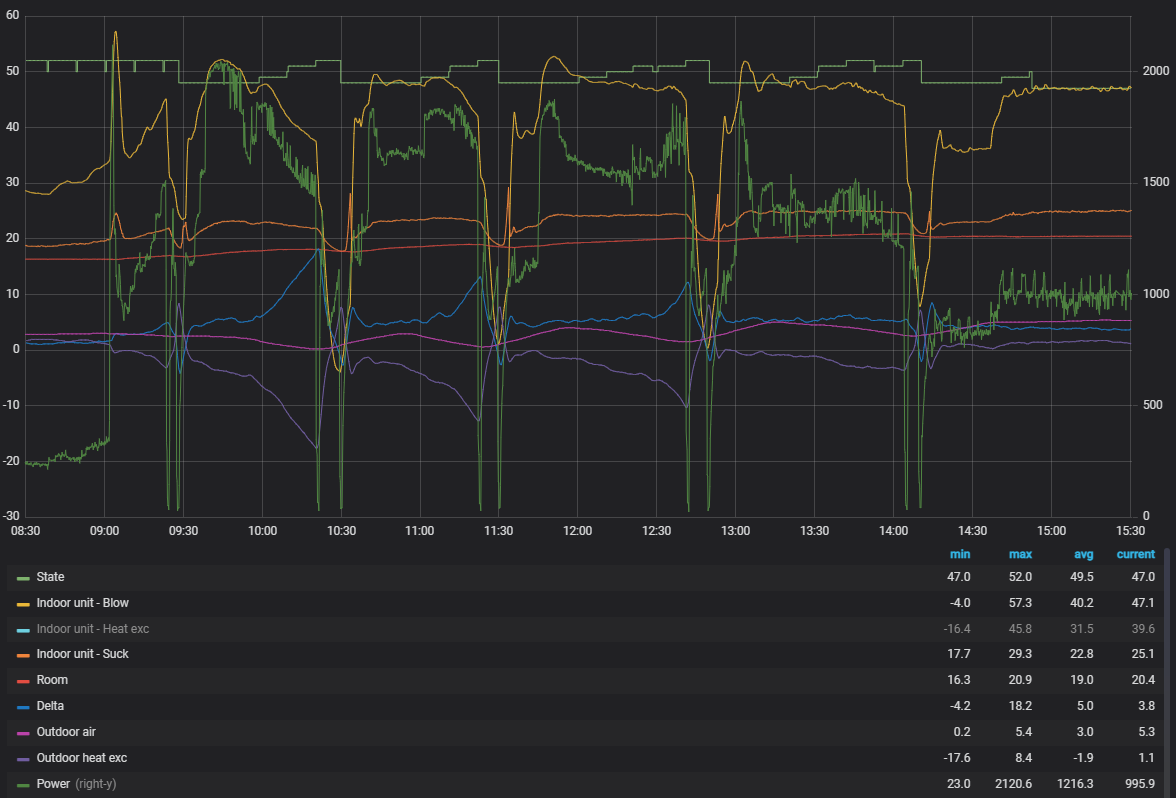This screenshot has height=798, width=1176.
Task: Click the red Room series color icon
Action: click(23, 681)
